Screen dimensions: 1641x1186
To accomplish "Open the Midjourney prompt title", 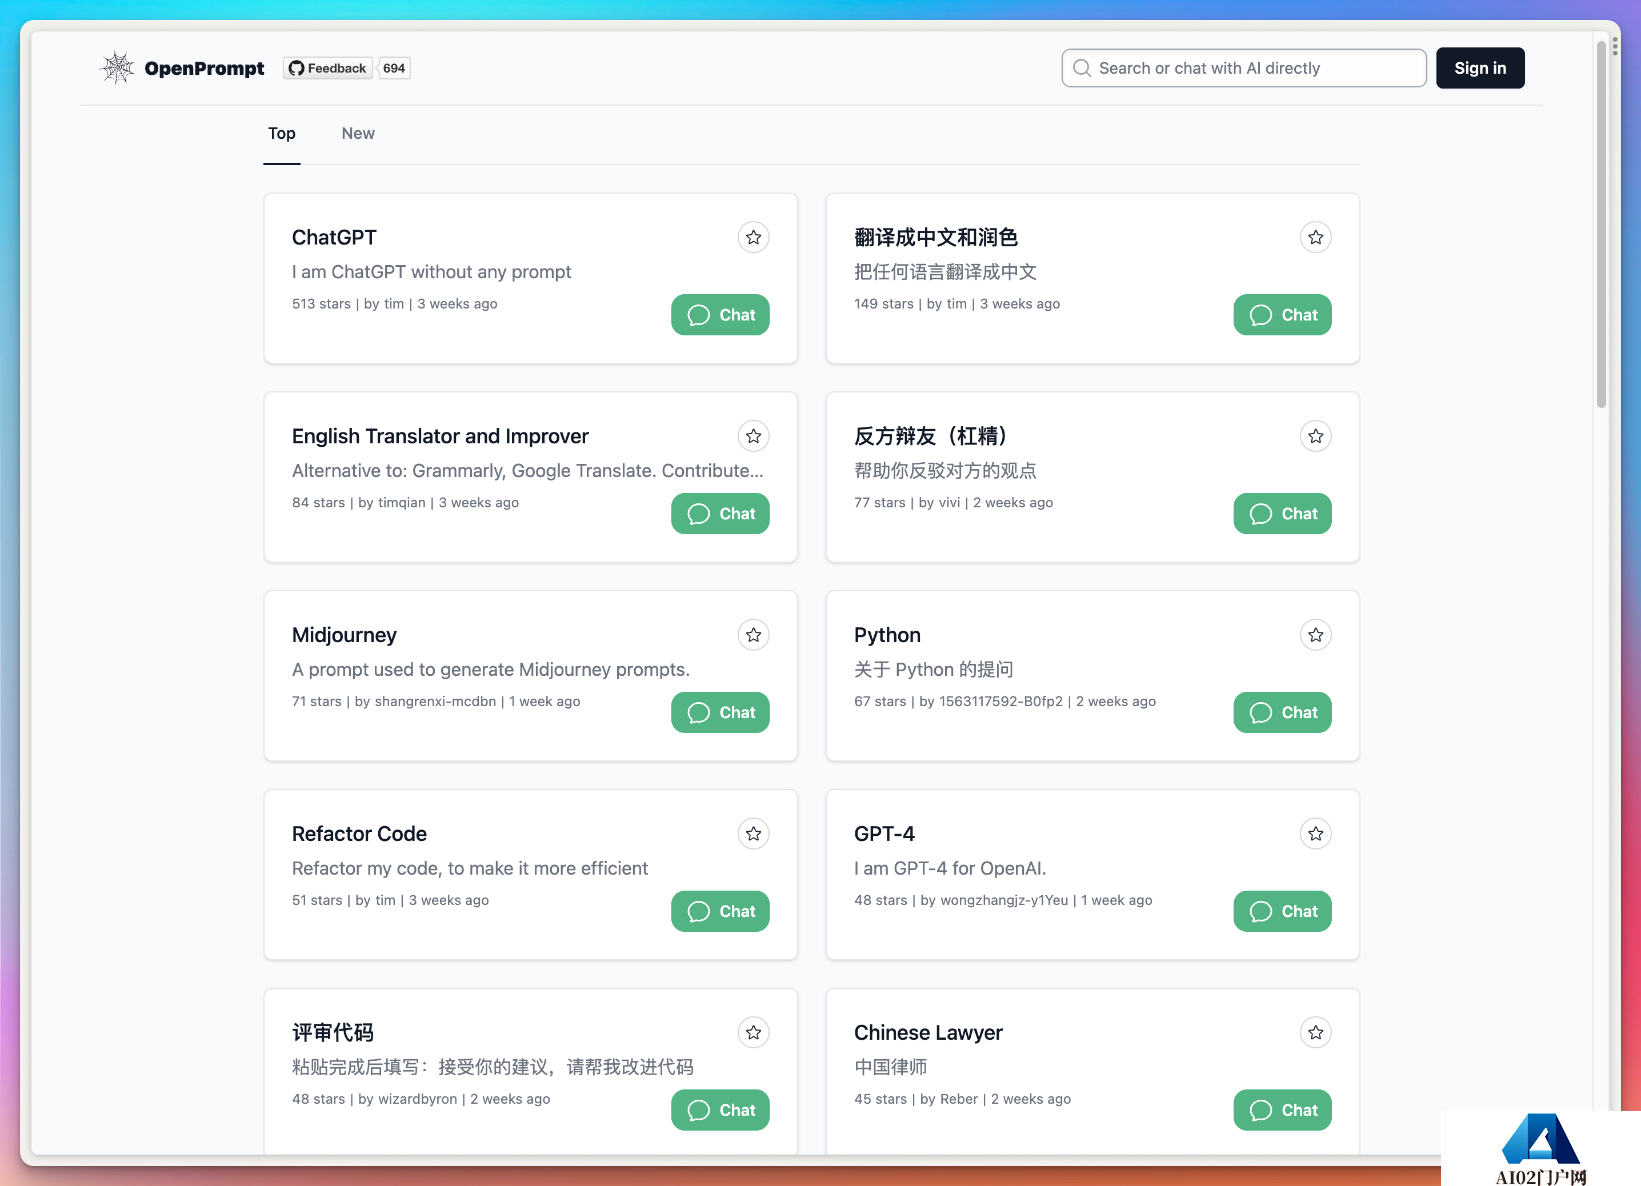I will click(x=344, y=635).
